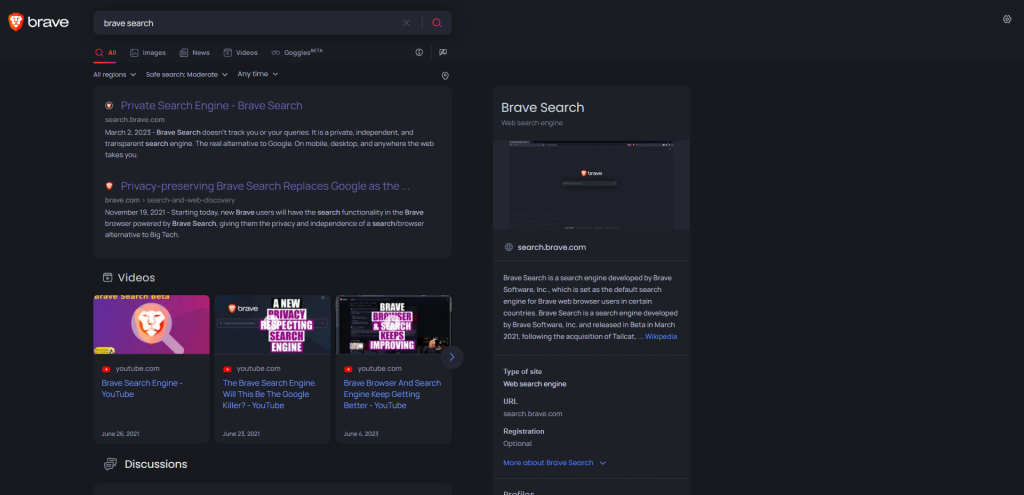This screenshot has height=495, width=1024.
Task: Open Safe search: Moderate dropdown
Action: 187,74
